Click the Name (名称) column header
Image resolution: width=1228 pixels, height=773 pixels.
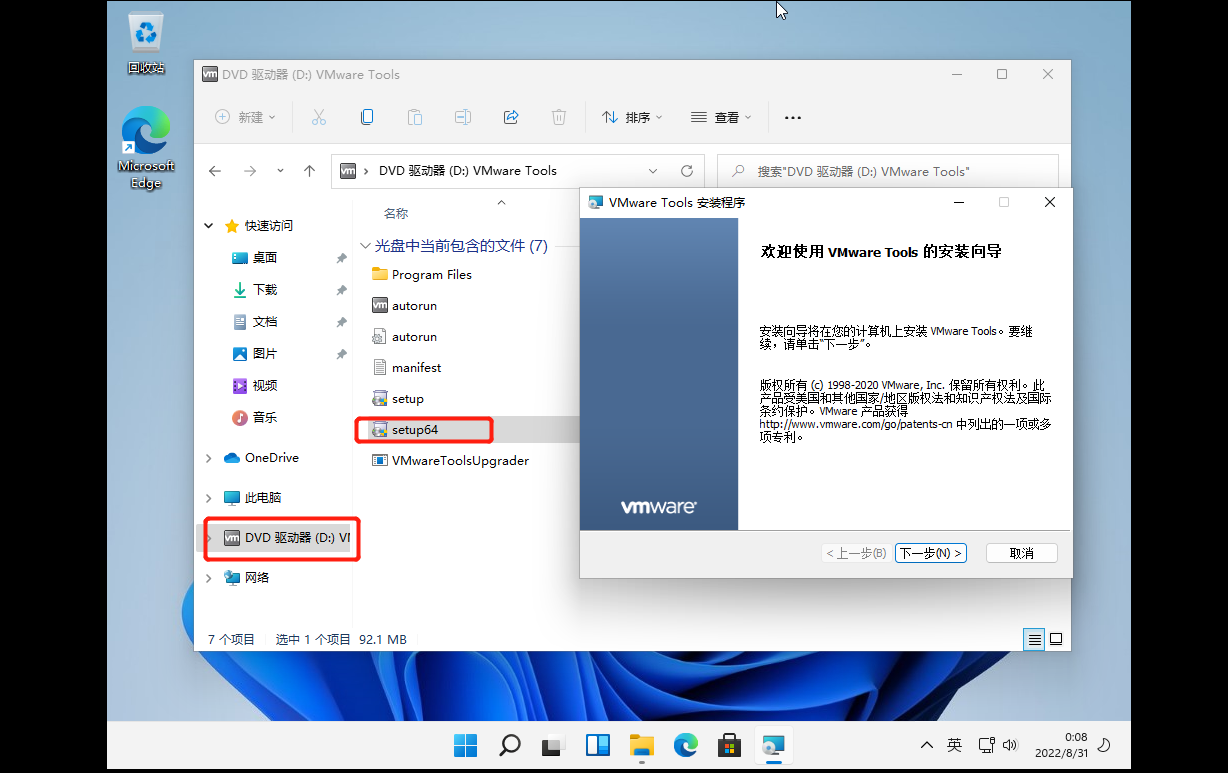396,213
